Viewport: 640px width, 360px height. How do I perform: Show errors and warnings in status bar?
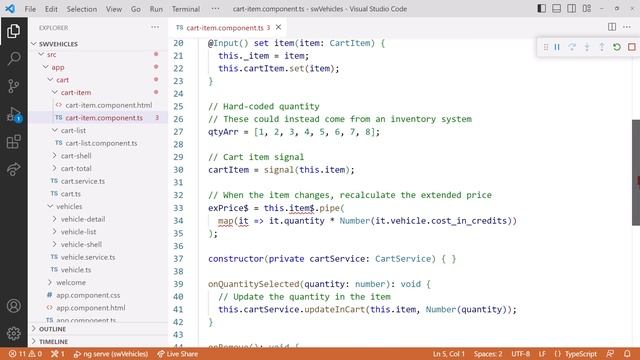(x=25, y=354)
